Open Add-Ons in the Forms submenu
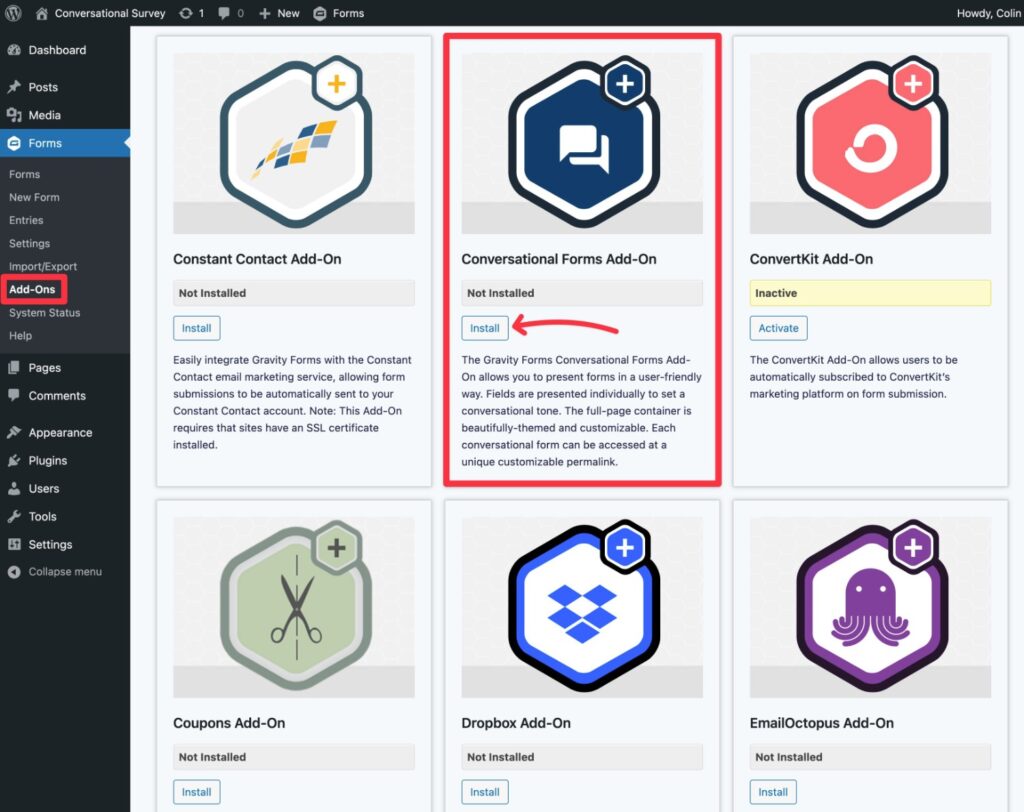Viewport: 1024px width, 812px height. click(32, 290)
